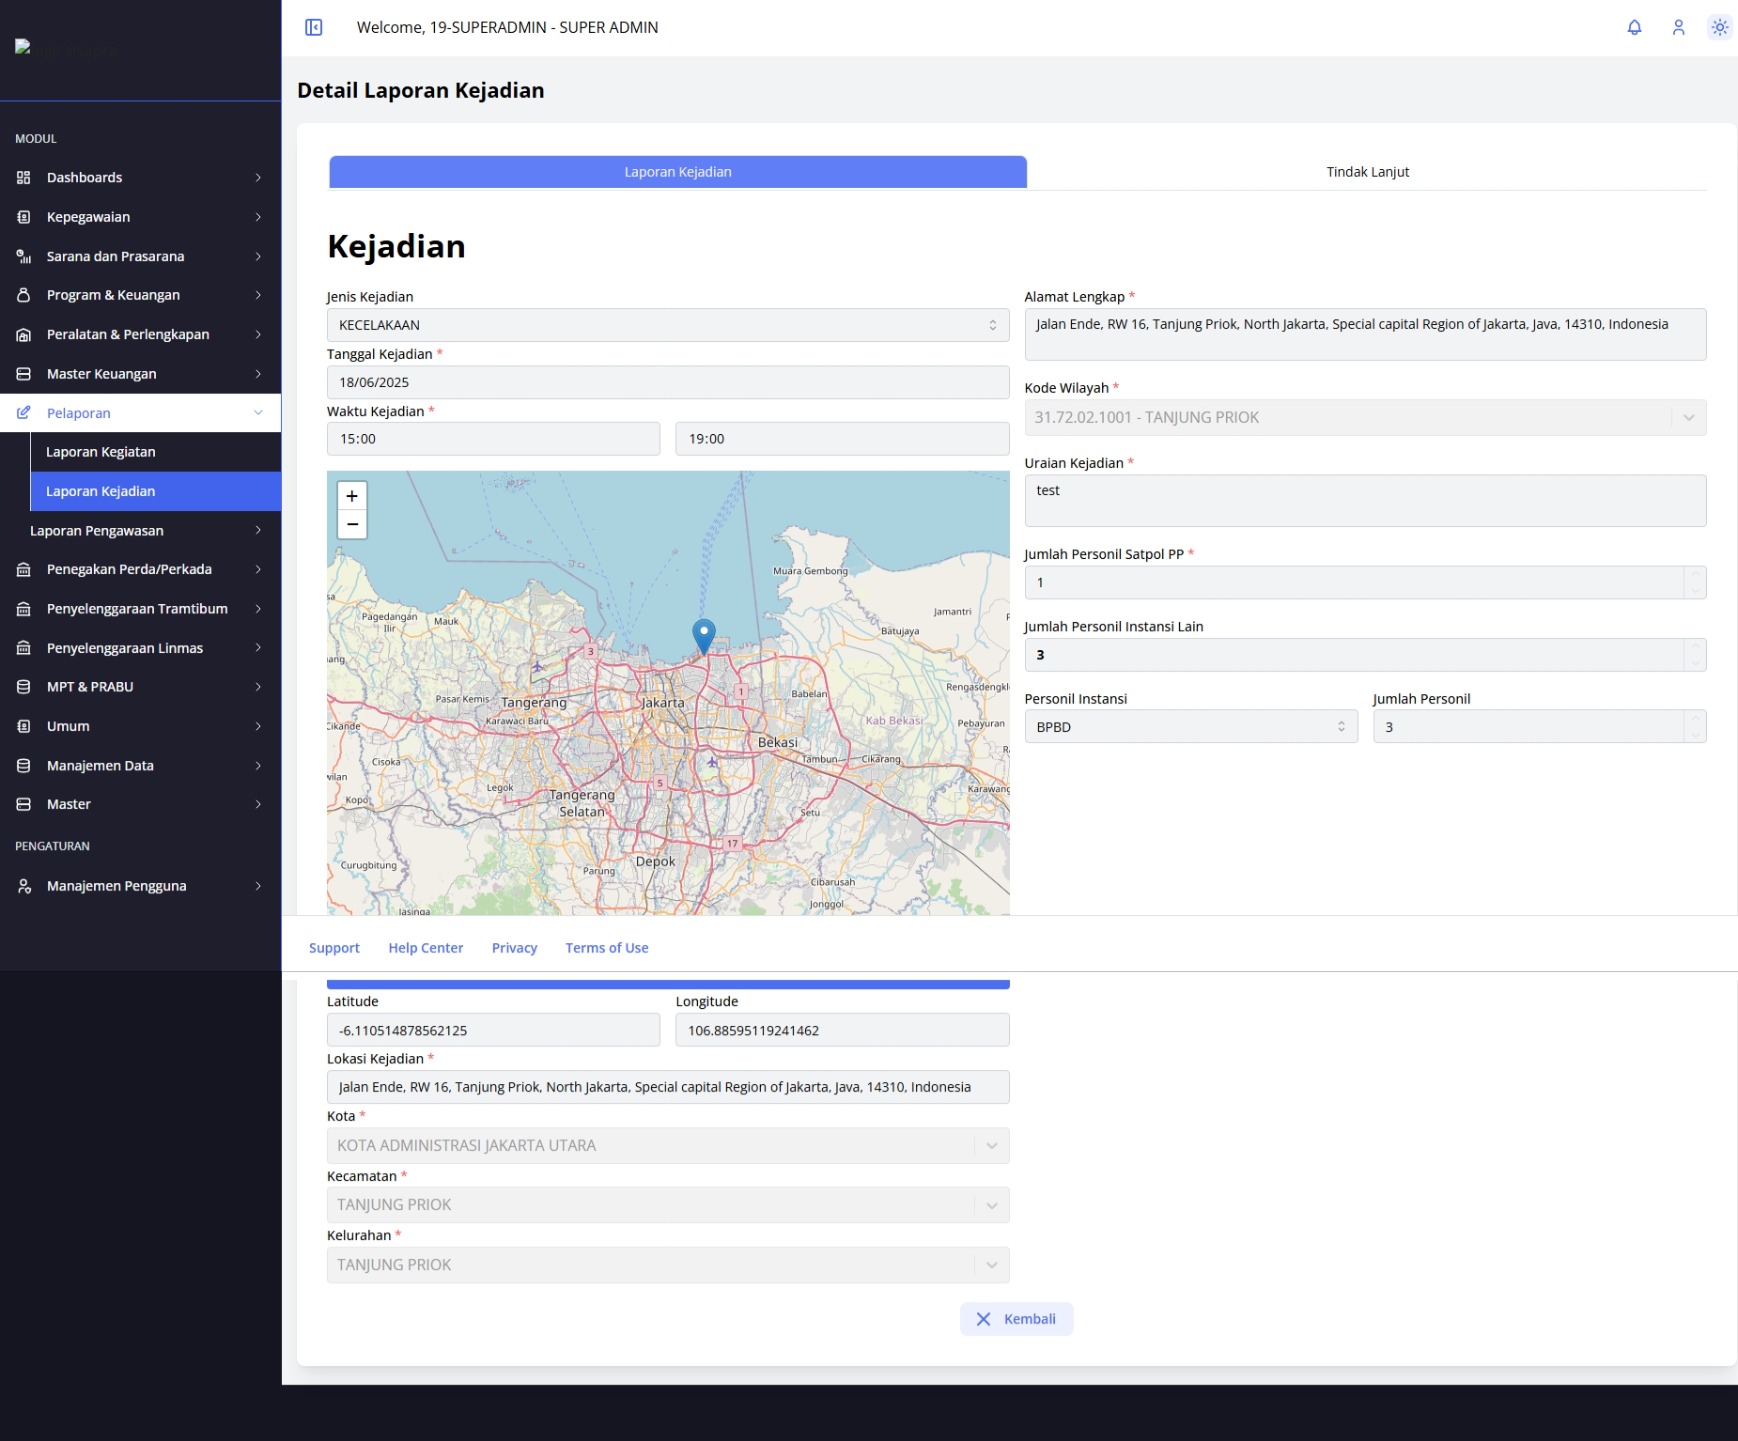Image resolution: width=1738 pixels, height=1441 pixels.
Task: Open the user profile icon
Action: point(1678,27)
